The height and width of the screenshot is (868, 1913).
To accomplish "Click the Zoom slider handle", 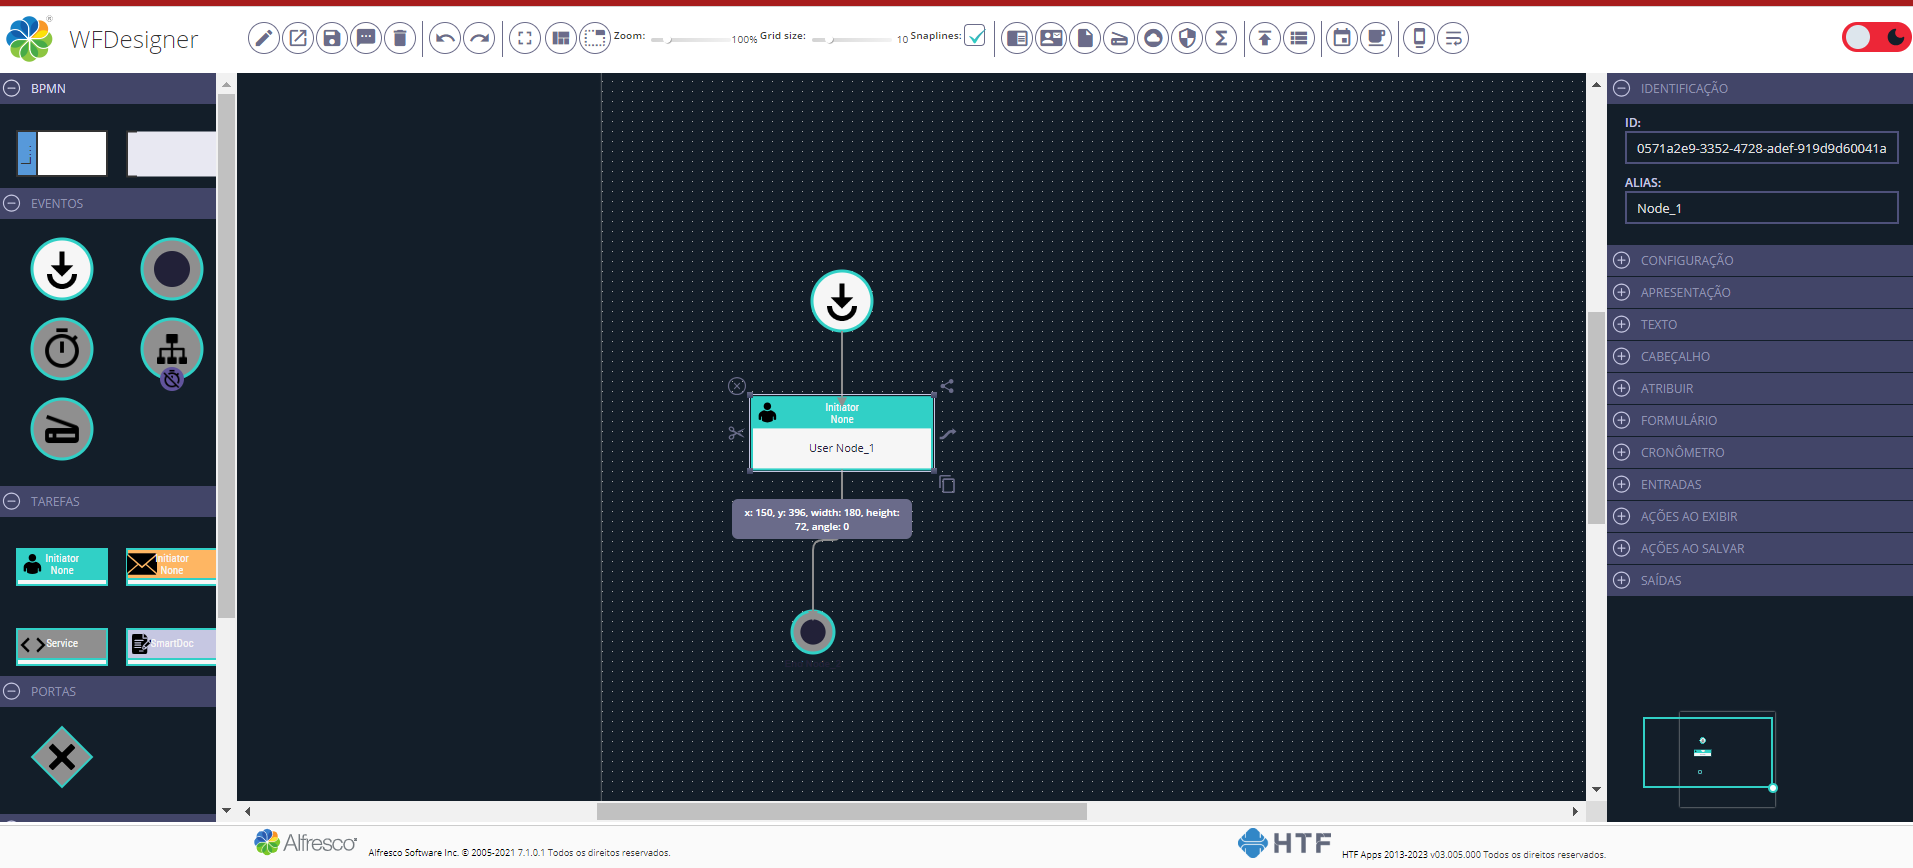I will pyautogui.click(x=670, y=40).
